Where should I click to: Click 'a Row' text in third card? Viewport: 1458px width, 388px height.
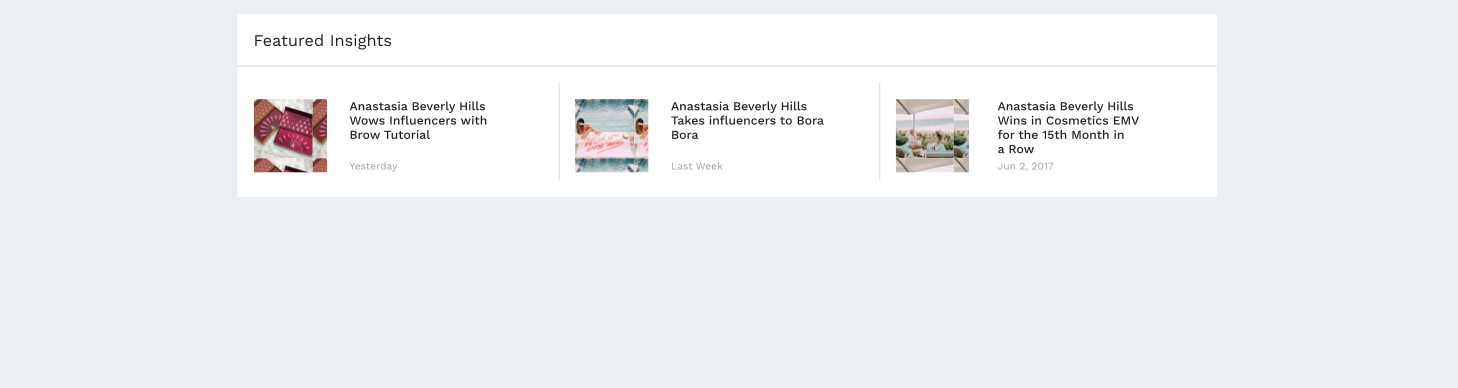point(1016,149)
